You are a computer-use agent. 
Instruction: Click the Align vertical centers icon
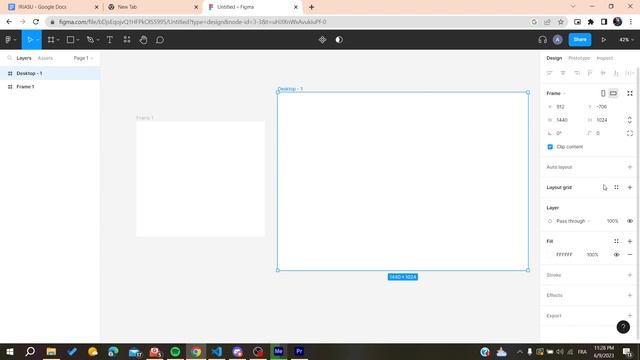coord(603,73)
